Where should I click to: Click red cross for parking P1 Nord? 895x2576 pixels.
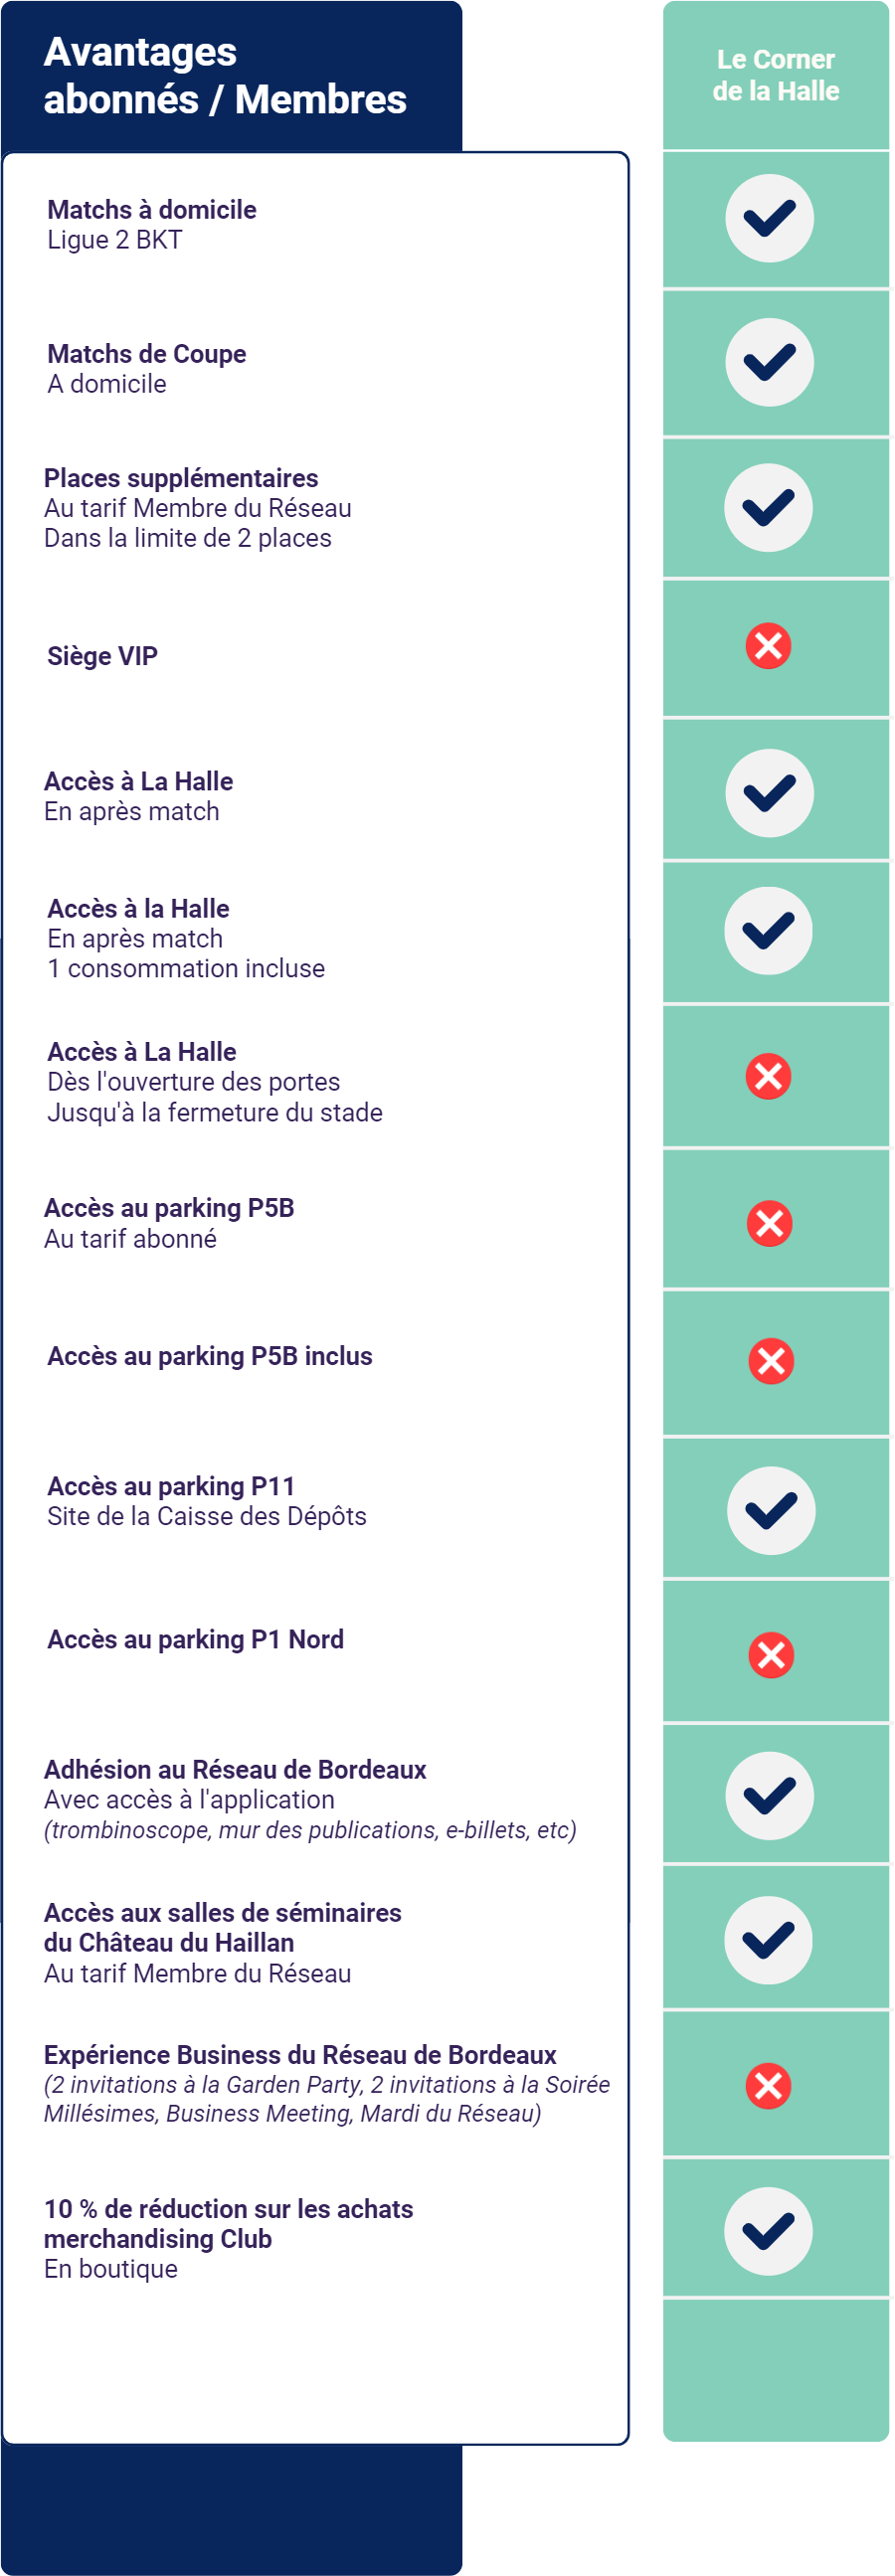[x=771, y=1655]
